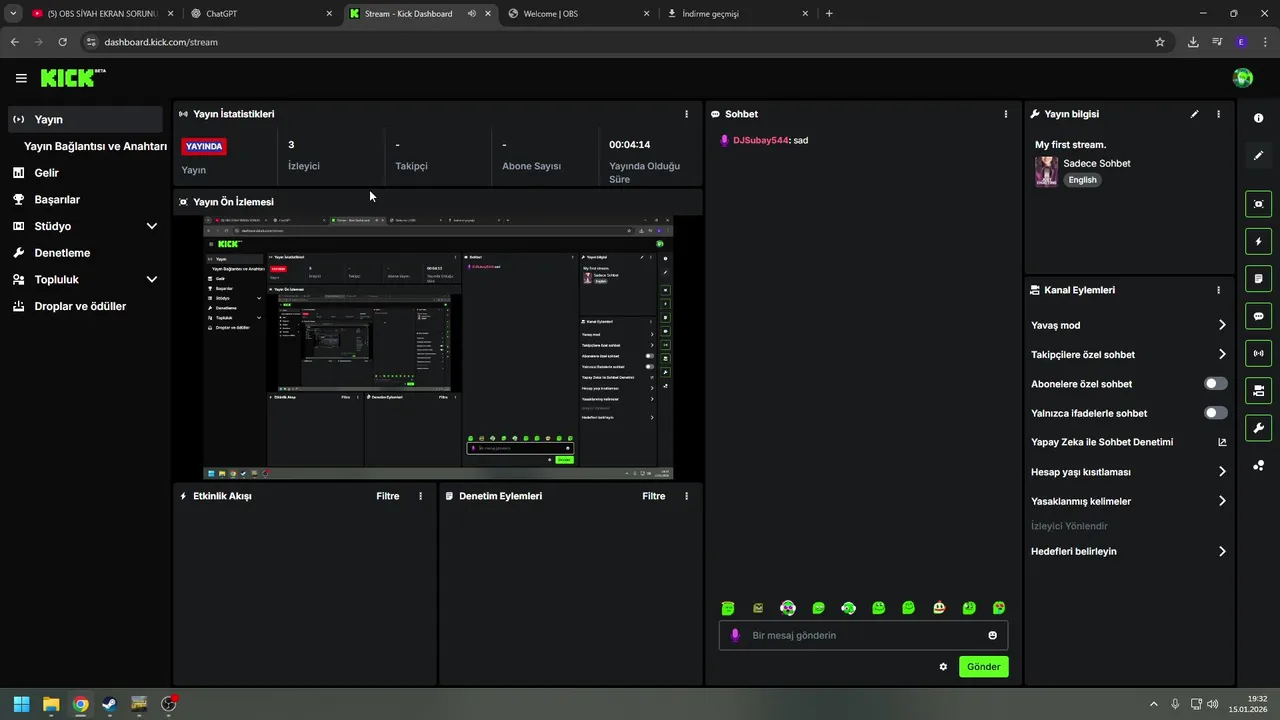Toggle Yalnızca ifadelerle sohbet switch
Screen dimensions: 1280x720
point(1216,413)
